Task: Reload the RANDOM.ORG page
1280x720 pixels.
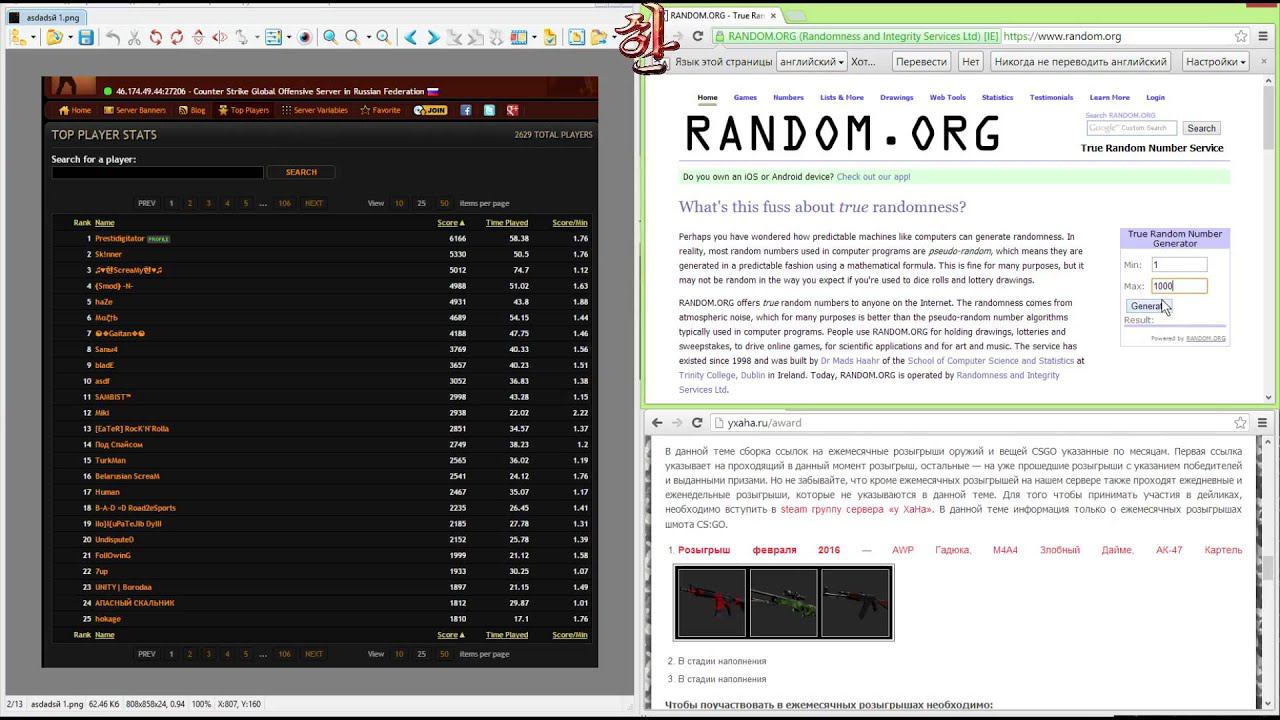Action: (697, 36)
